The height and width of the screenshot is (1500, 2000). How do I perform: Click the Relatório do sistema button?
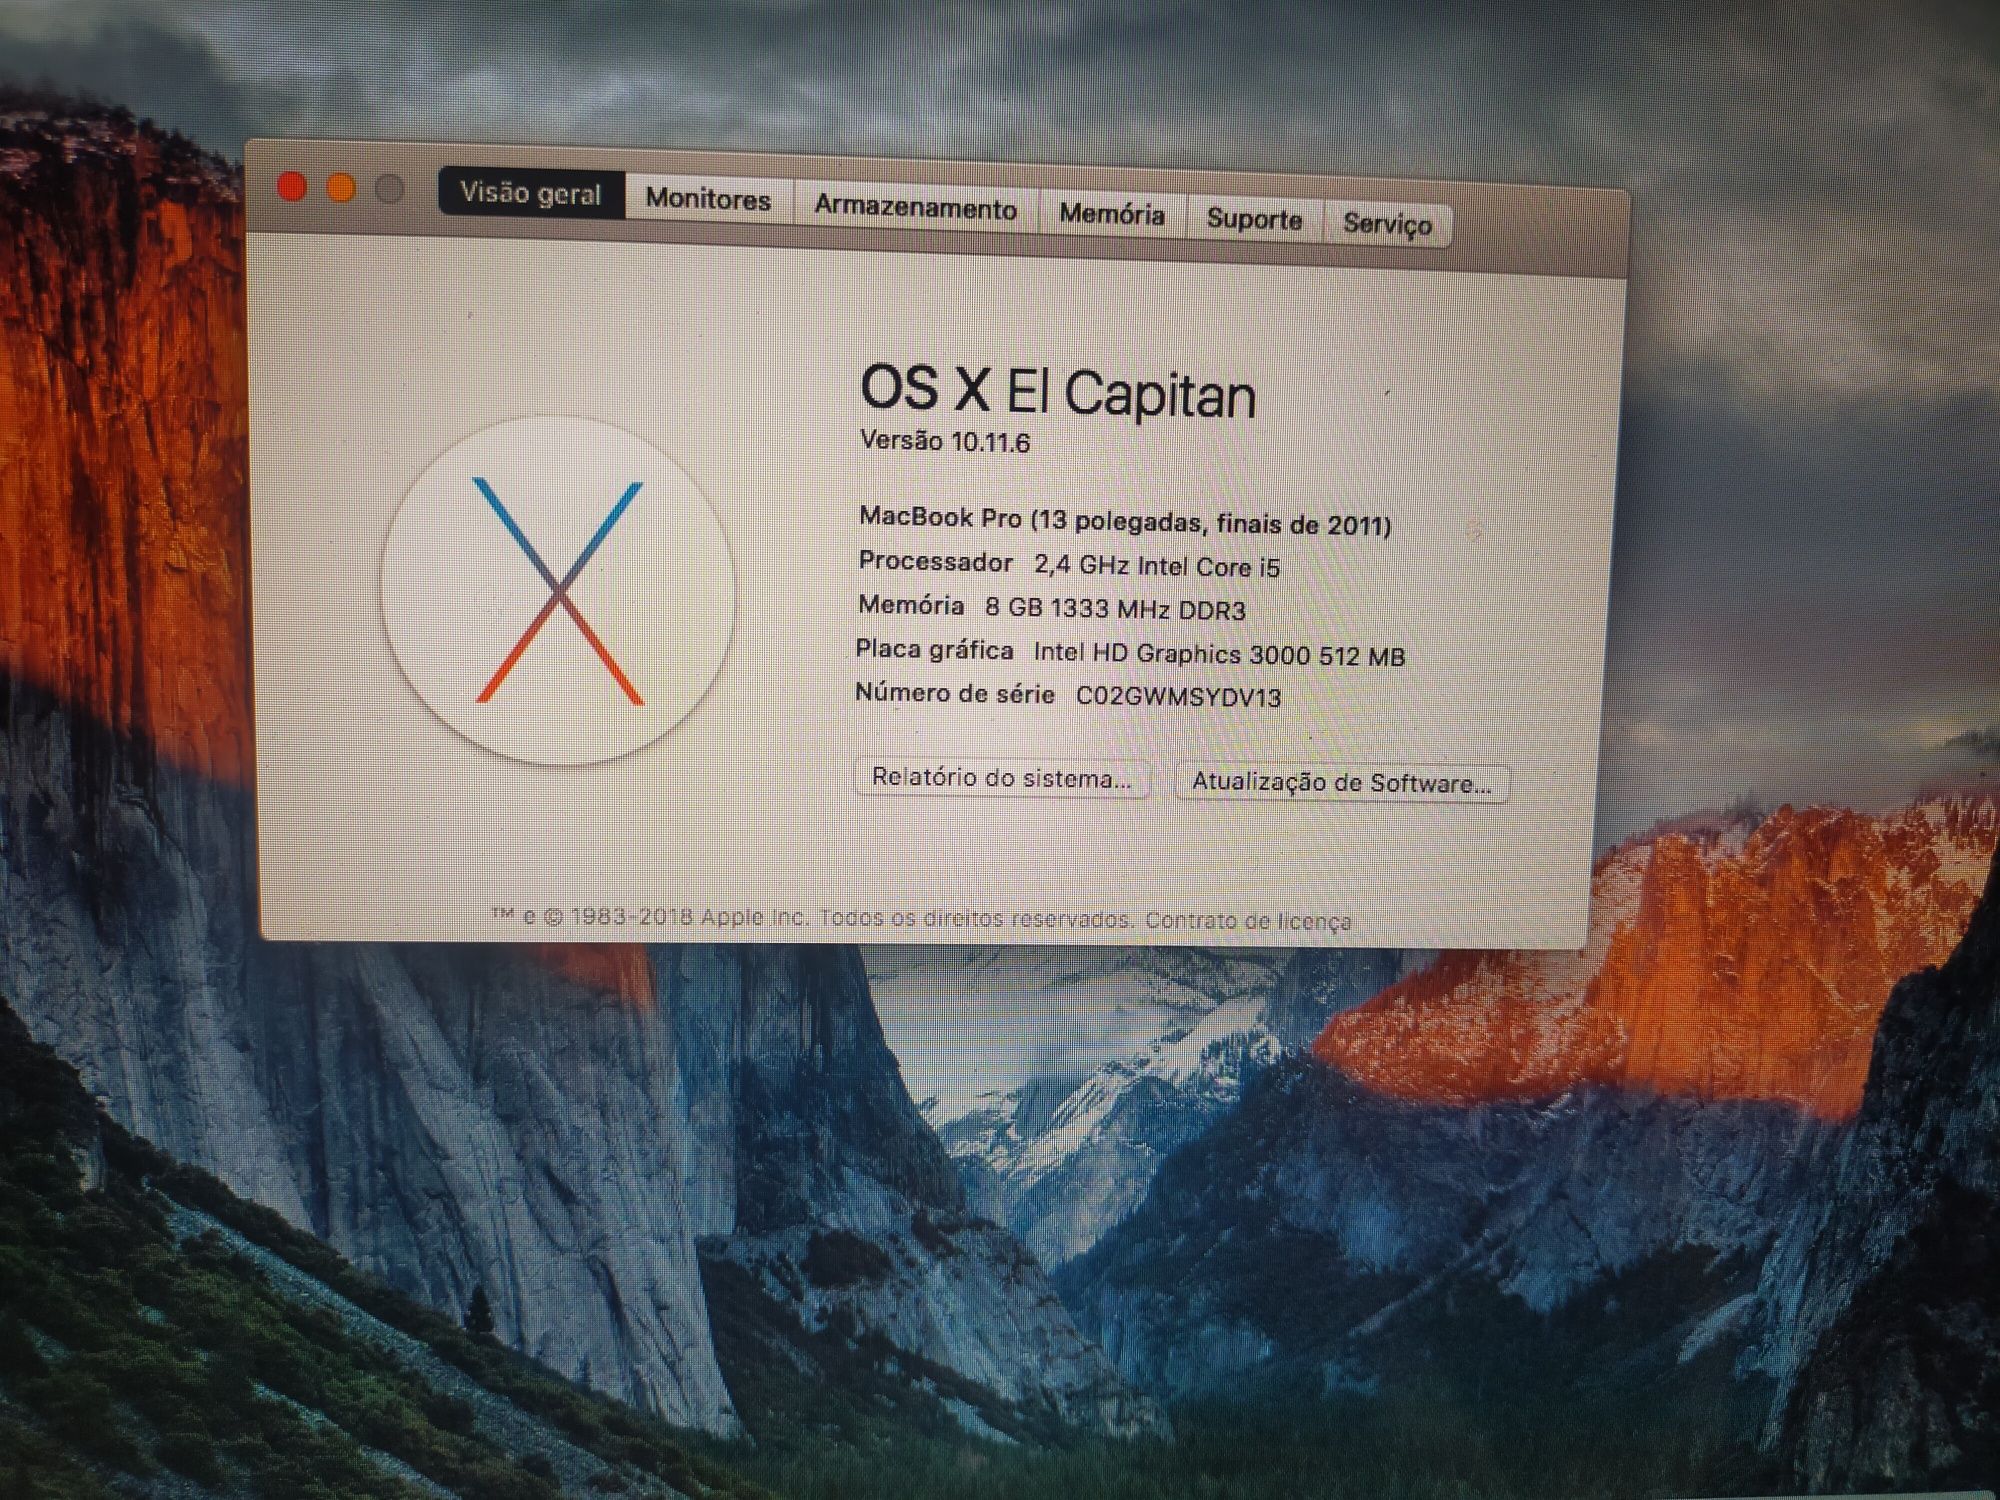[1002, 777]
